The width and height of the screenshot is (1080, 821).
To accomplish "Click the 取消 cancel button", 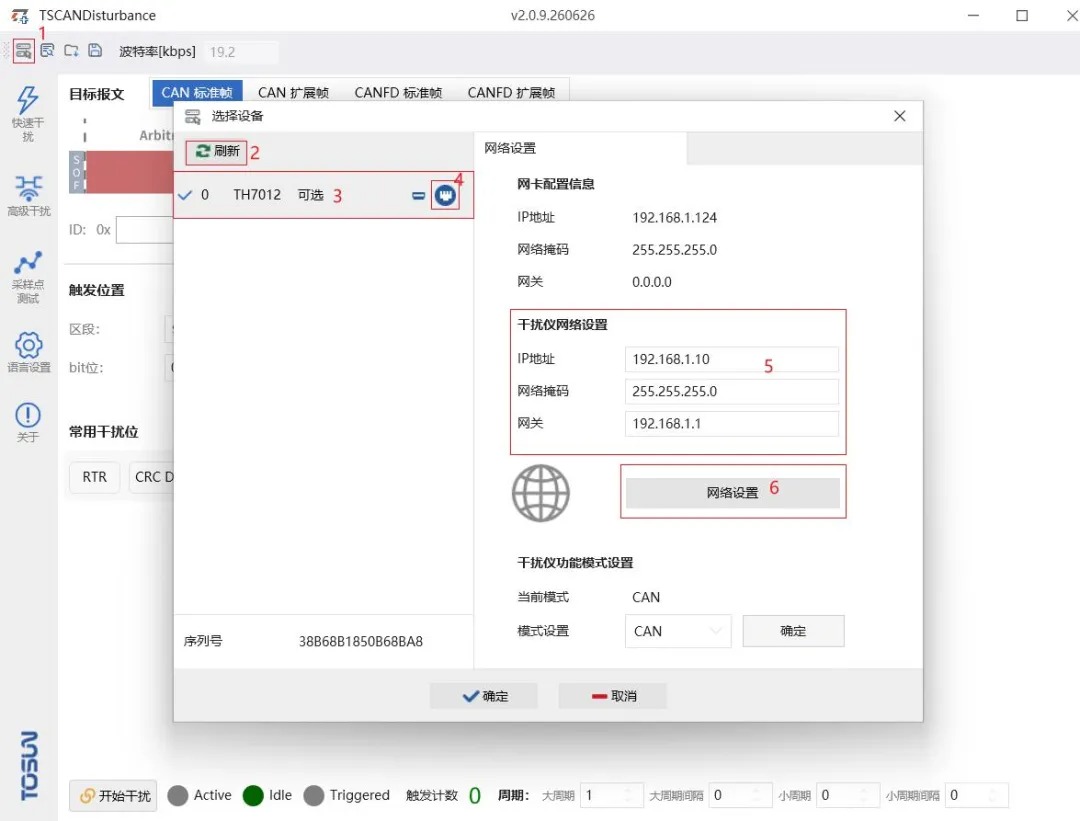I will click(612, 696).
